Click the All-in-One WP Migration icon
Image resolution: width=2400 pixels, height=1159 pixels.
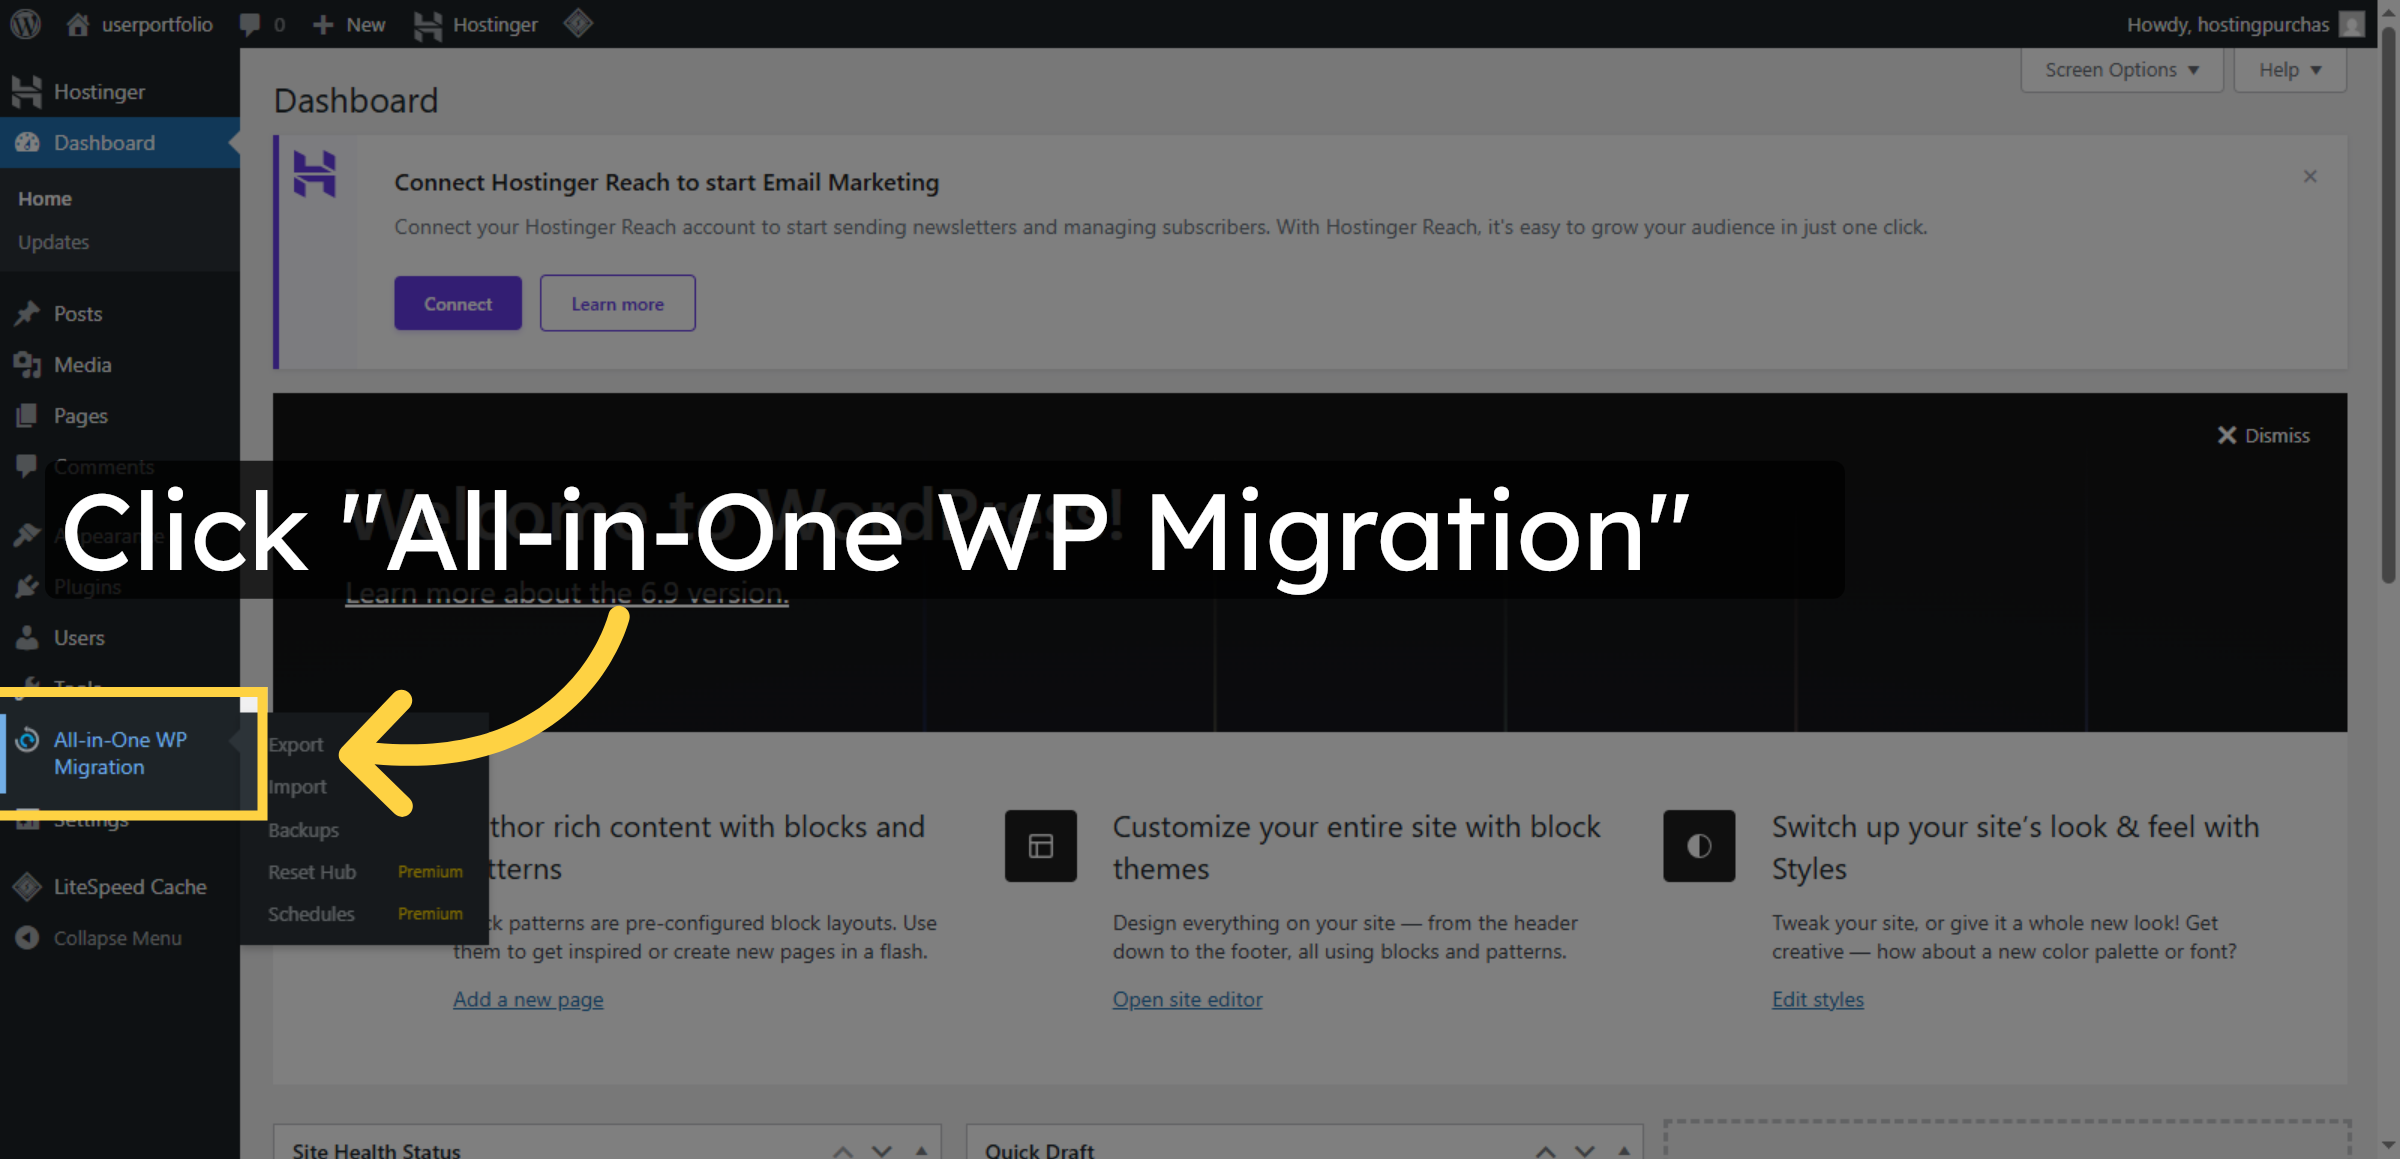click(27, 740)
